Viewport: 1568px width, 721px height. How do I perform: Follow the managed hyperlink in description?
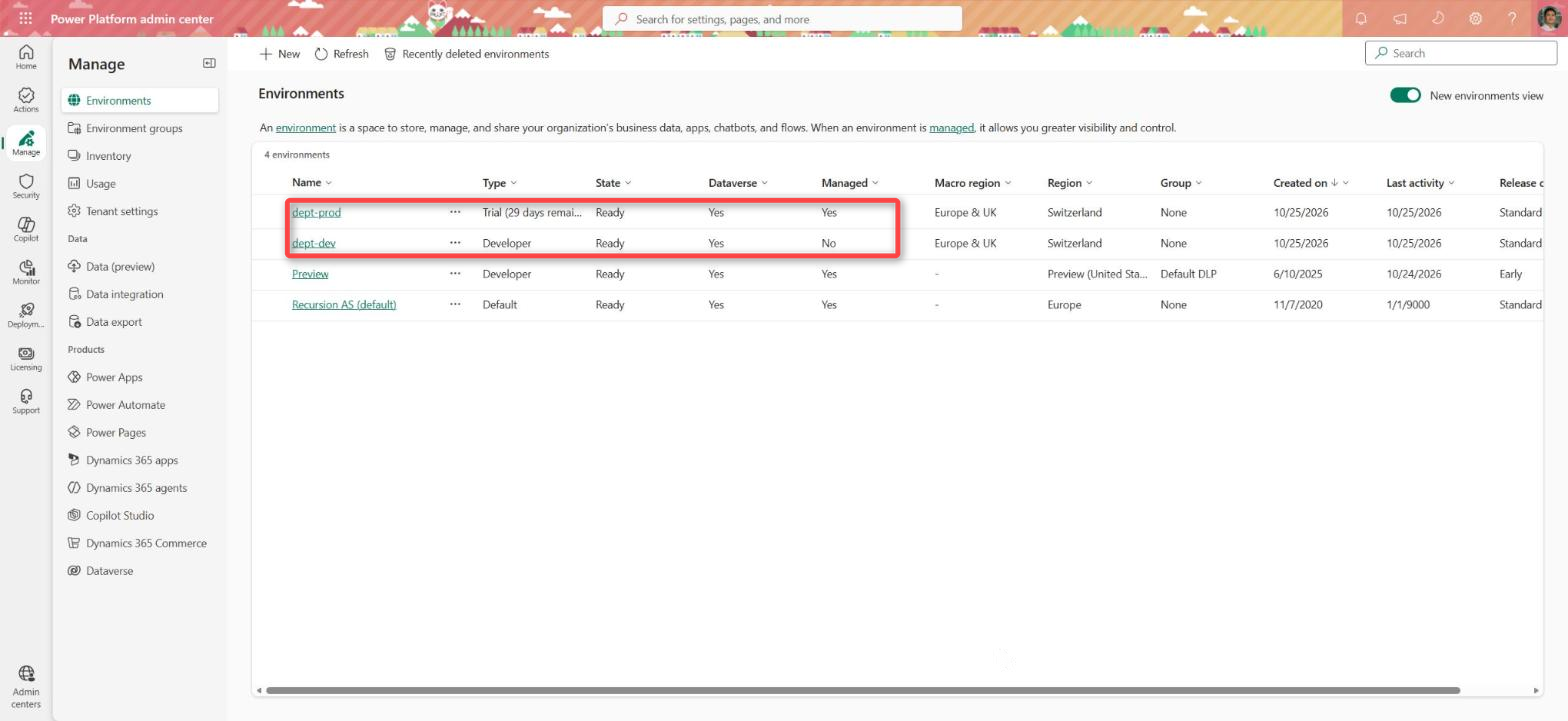pos(951,128)
